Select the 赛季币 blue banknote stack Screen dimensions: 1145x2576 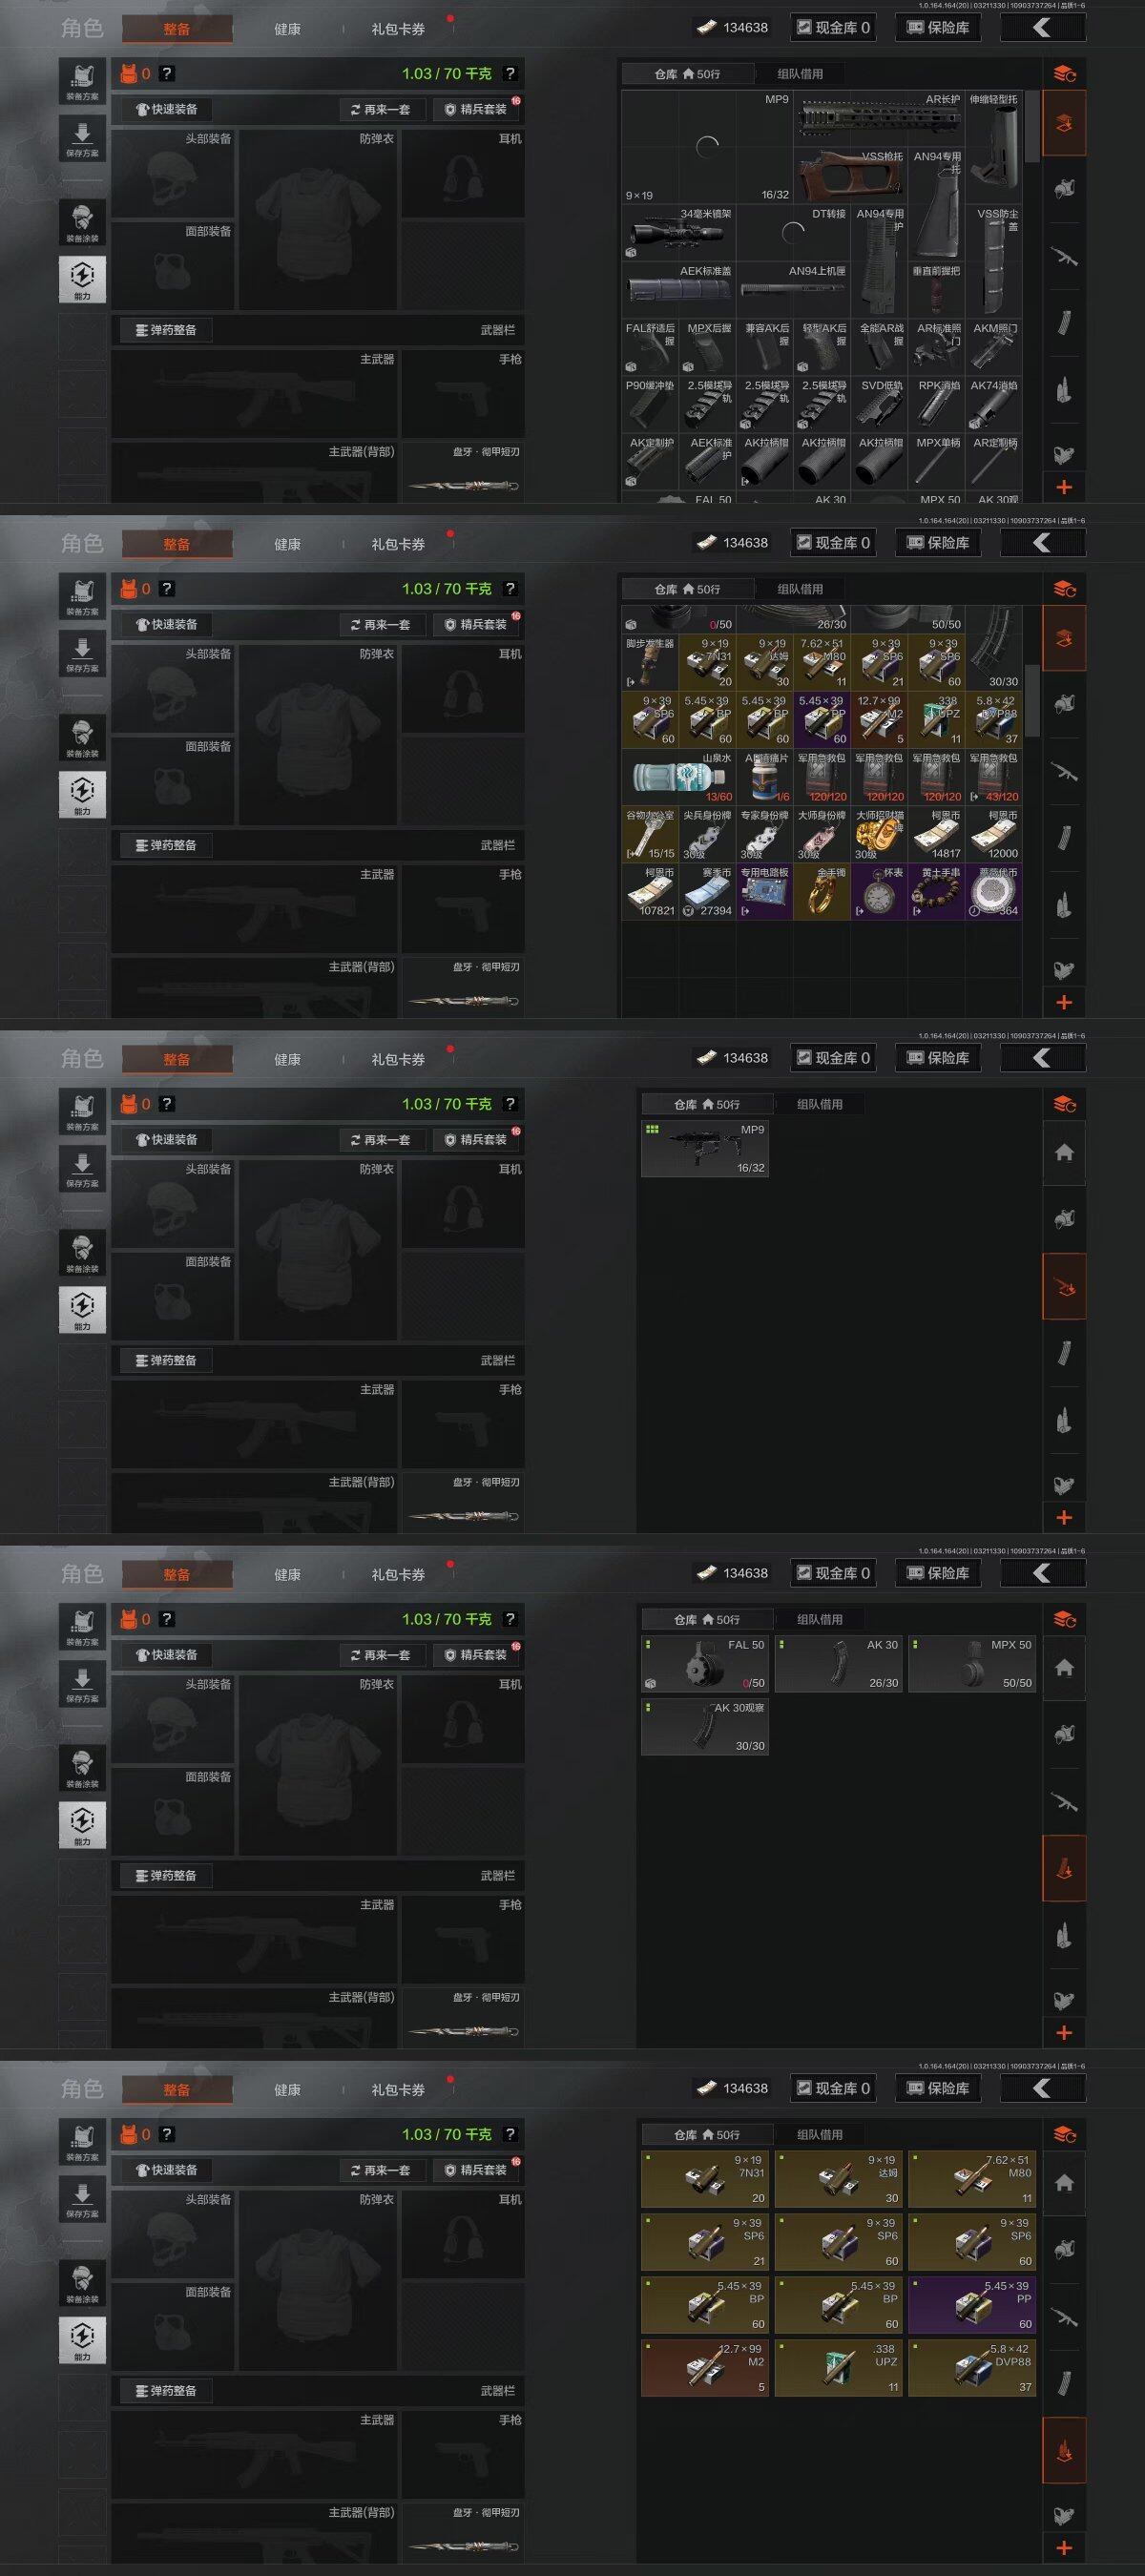(707, 892)
